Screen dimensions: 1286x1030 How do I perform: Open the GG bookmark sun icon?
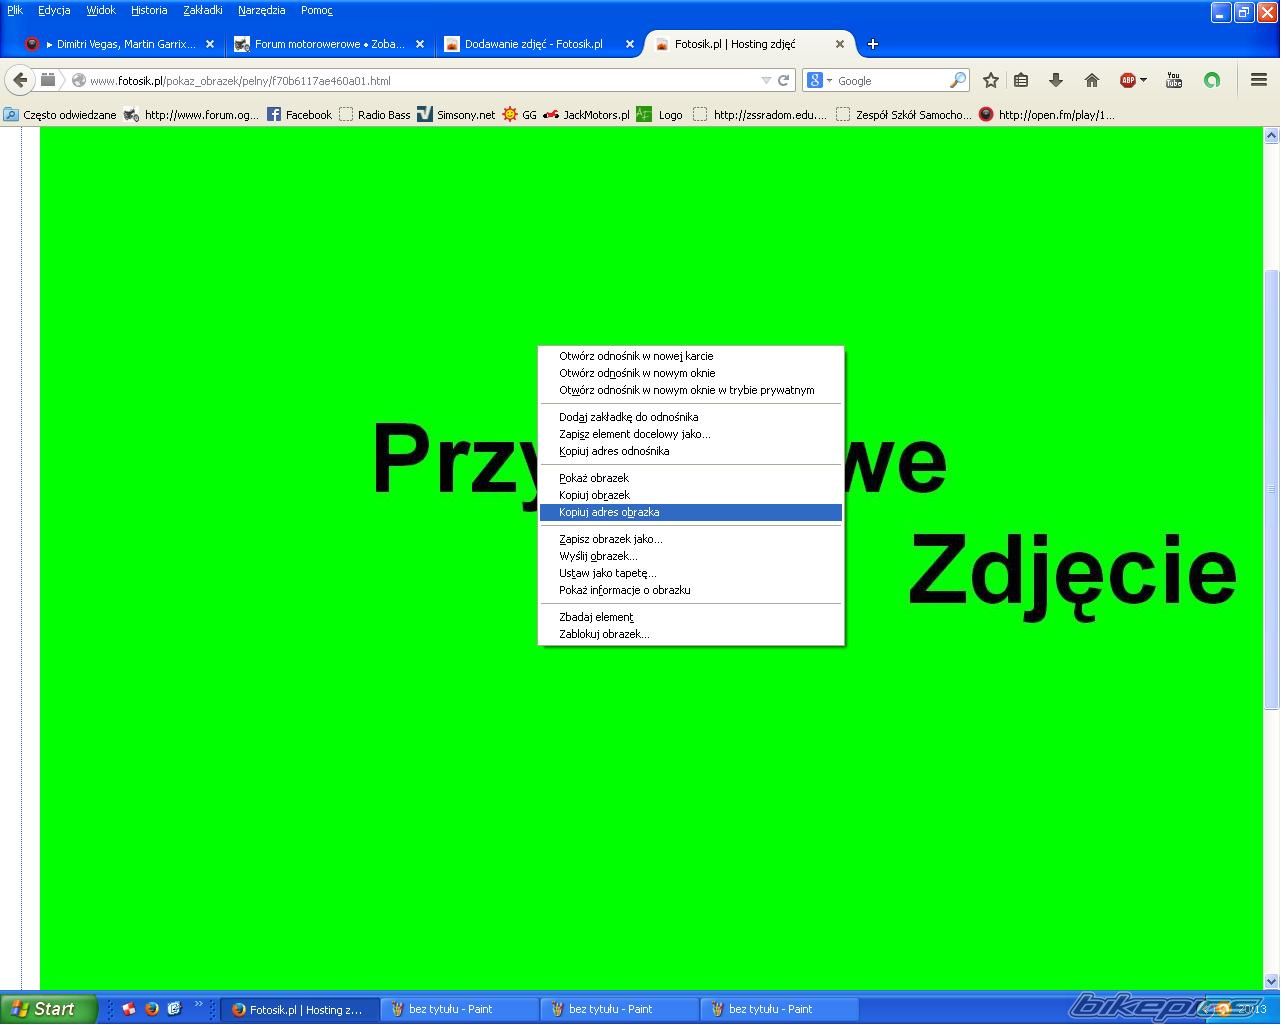point(510,114)
